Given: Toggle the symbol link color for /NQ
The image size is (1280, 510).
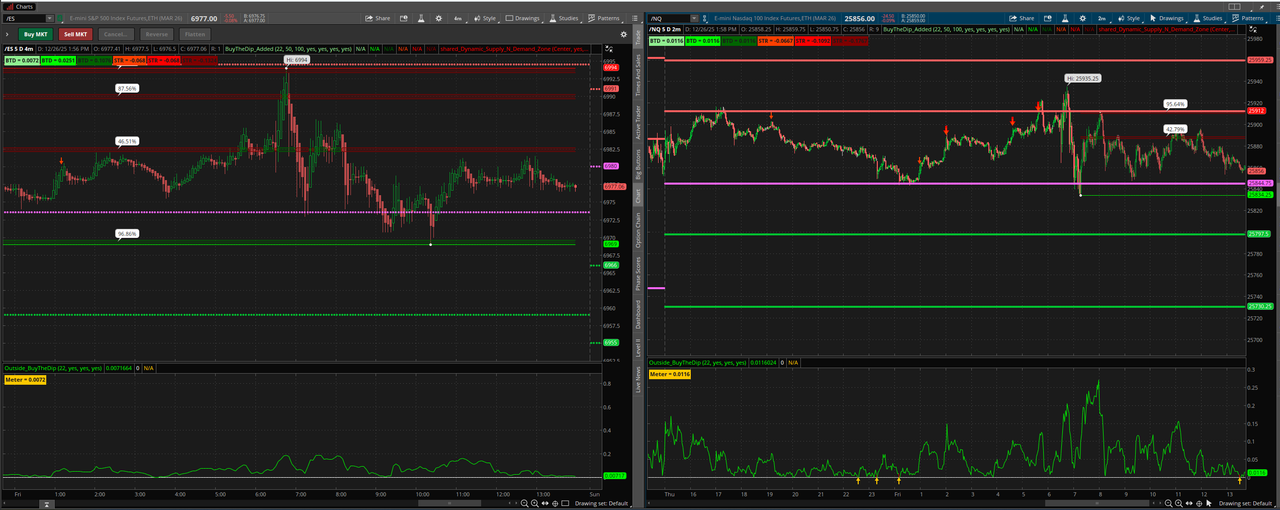Looking at the screenshot, I should point(704,18).
